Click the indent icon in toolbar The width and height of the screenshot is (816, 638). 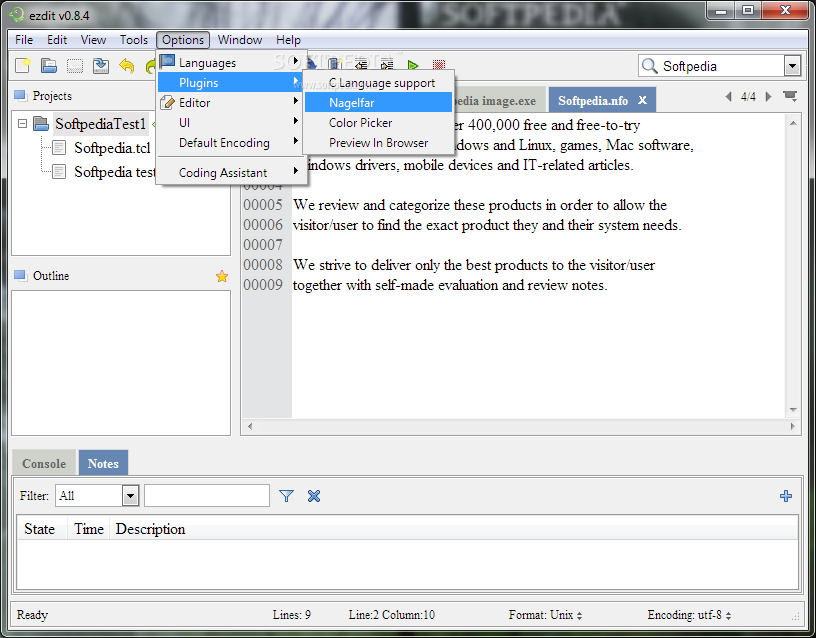(387, 65)
